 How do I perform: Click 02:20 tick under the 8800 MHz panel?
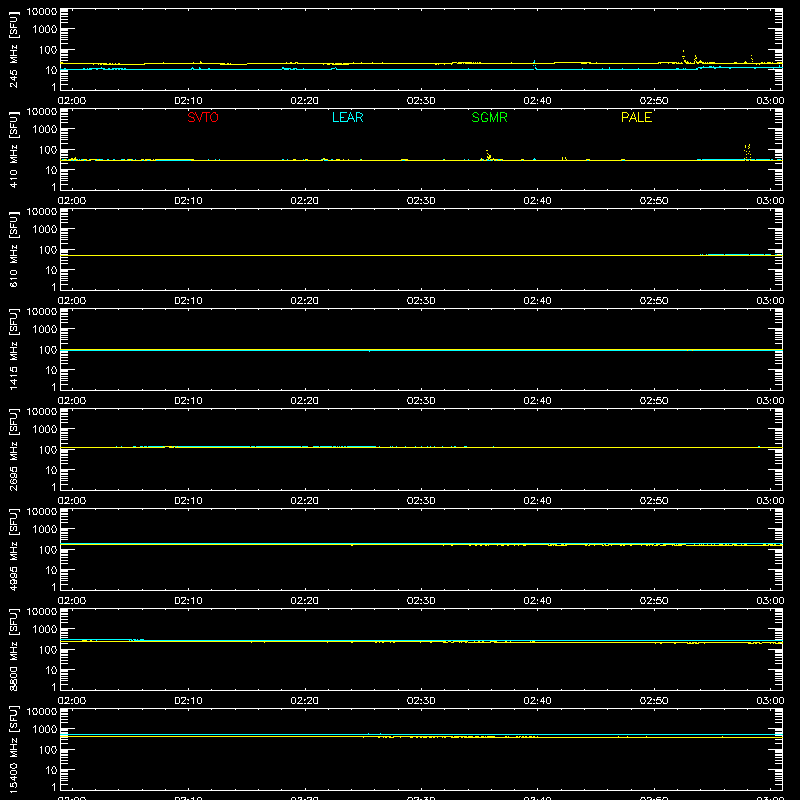click(x=305, y=701)
